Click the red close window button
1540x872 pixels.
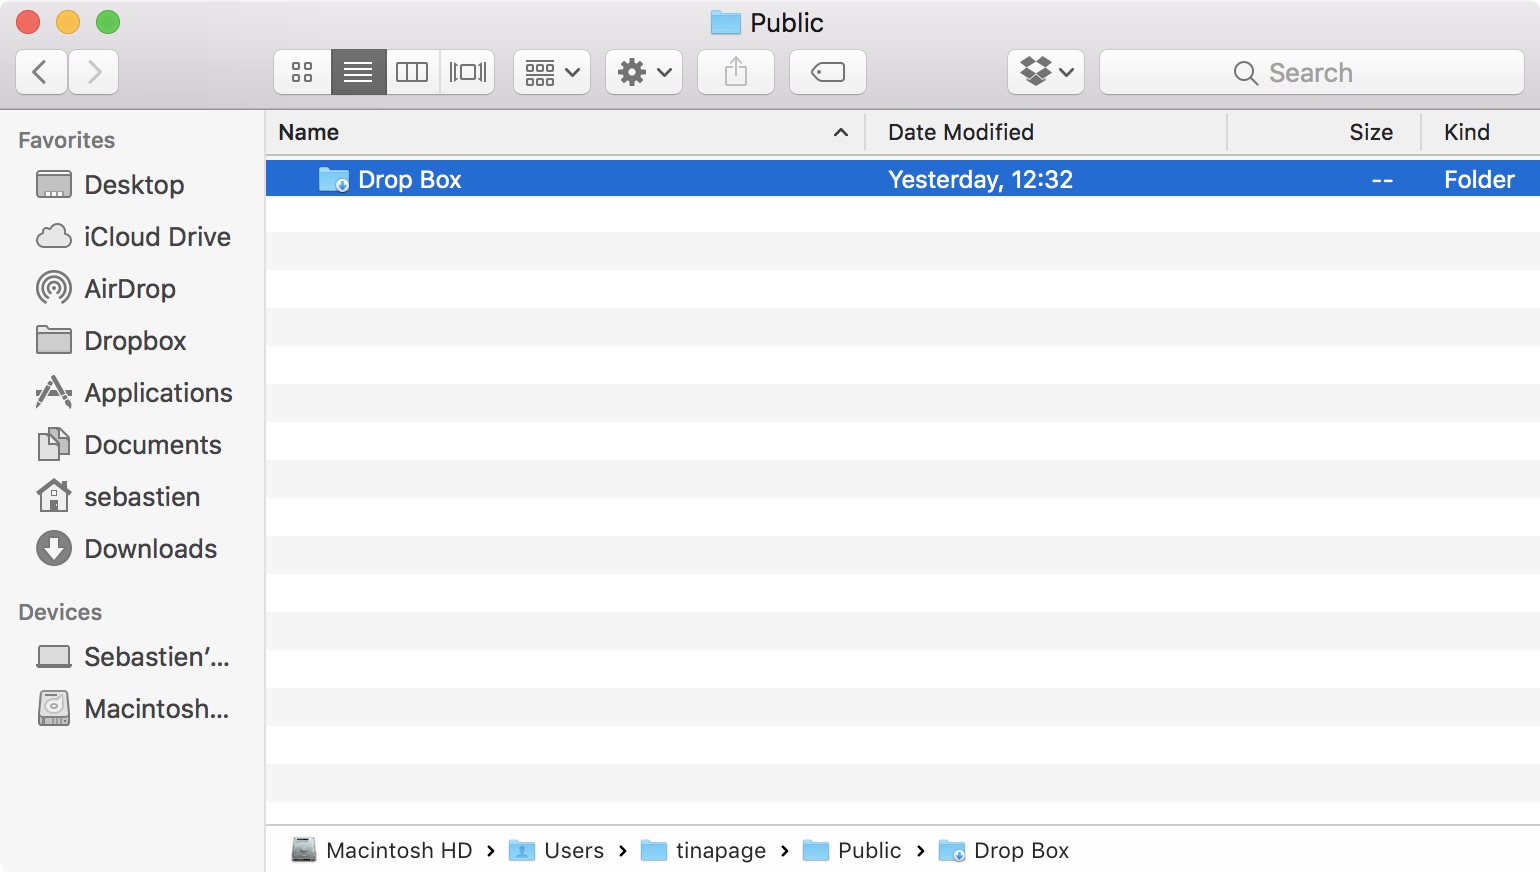pyautogui.click(x=28, y=22)
